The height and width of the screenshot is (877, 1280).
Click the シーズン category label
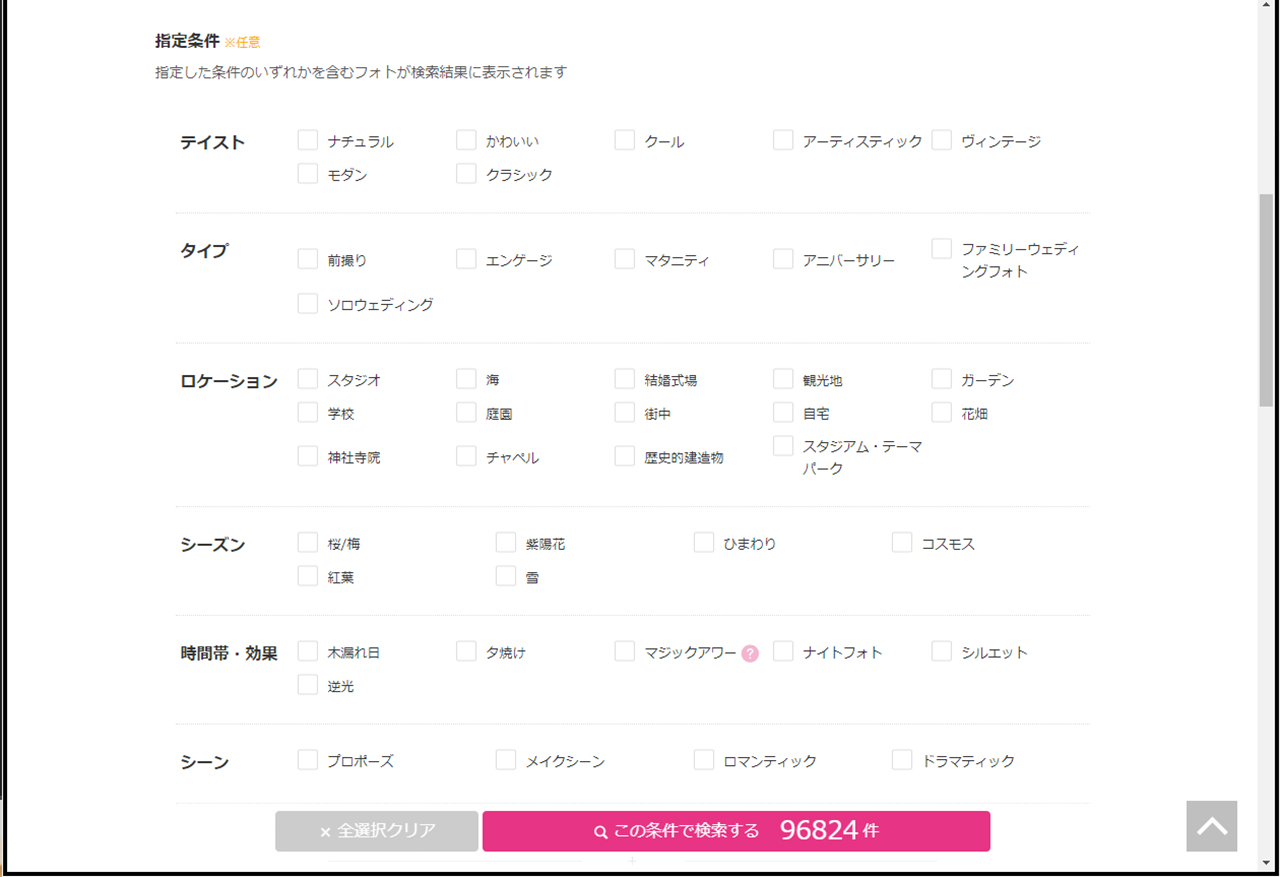pos(212,544)
